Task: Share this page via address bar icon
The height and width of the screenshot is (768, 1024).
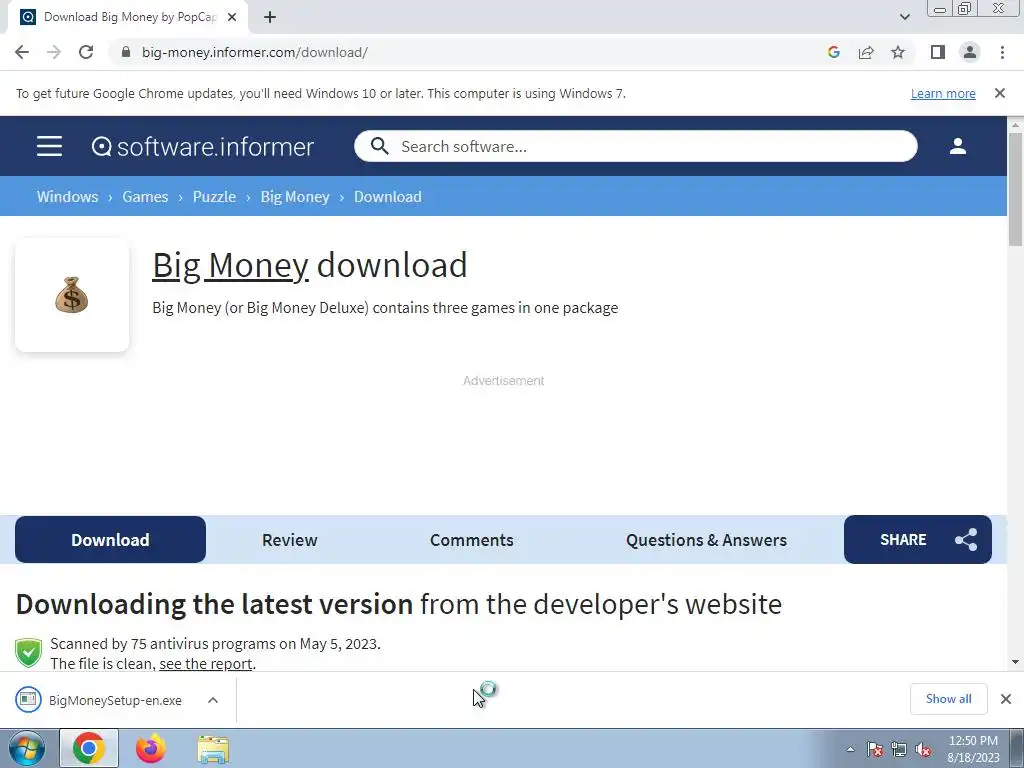Action: pyautogui.click(x=866, y=52)
